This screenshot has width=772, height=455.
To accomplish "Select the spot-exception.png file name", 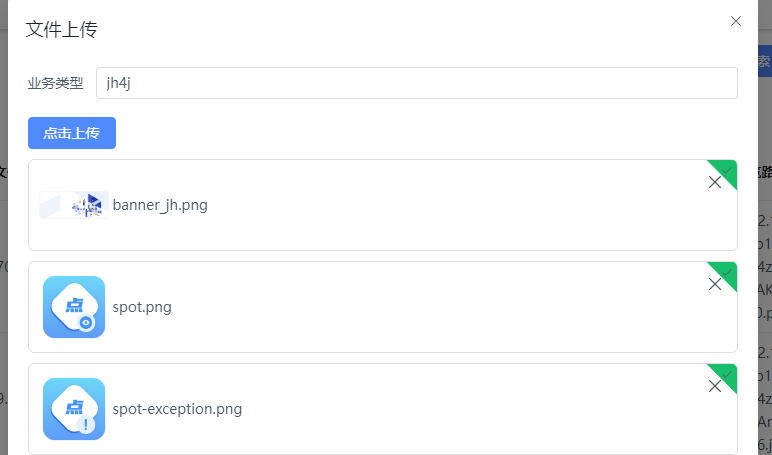I will [177, 409].
